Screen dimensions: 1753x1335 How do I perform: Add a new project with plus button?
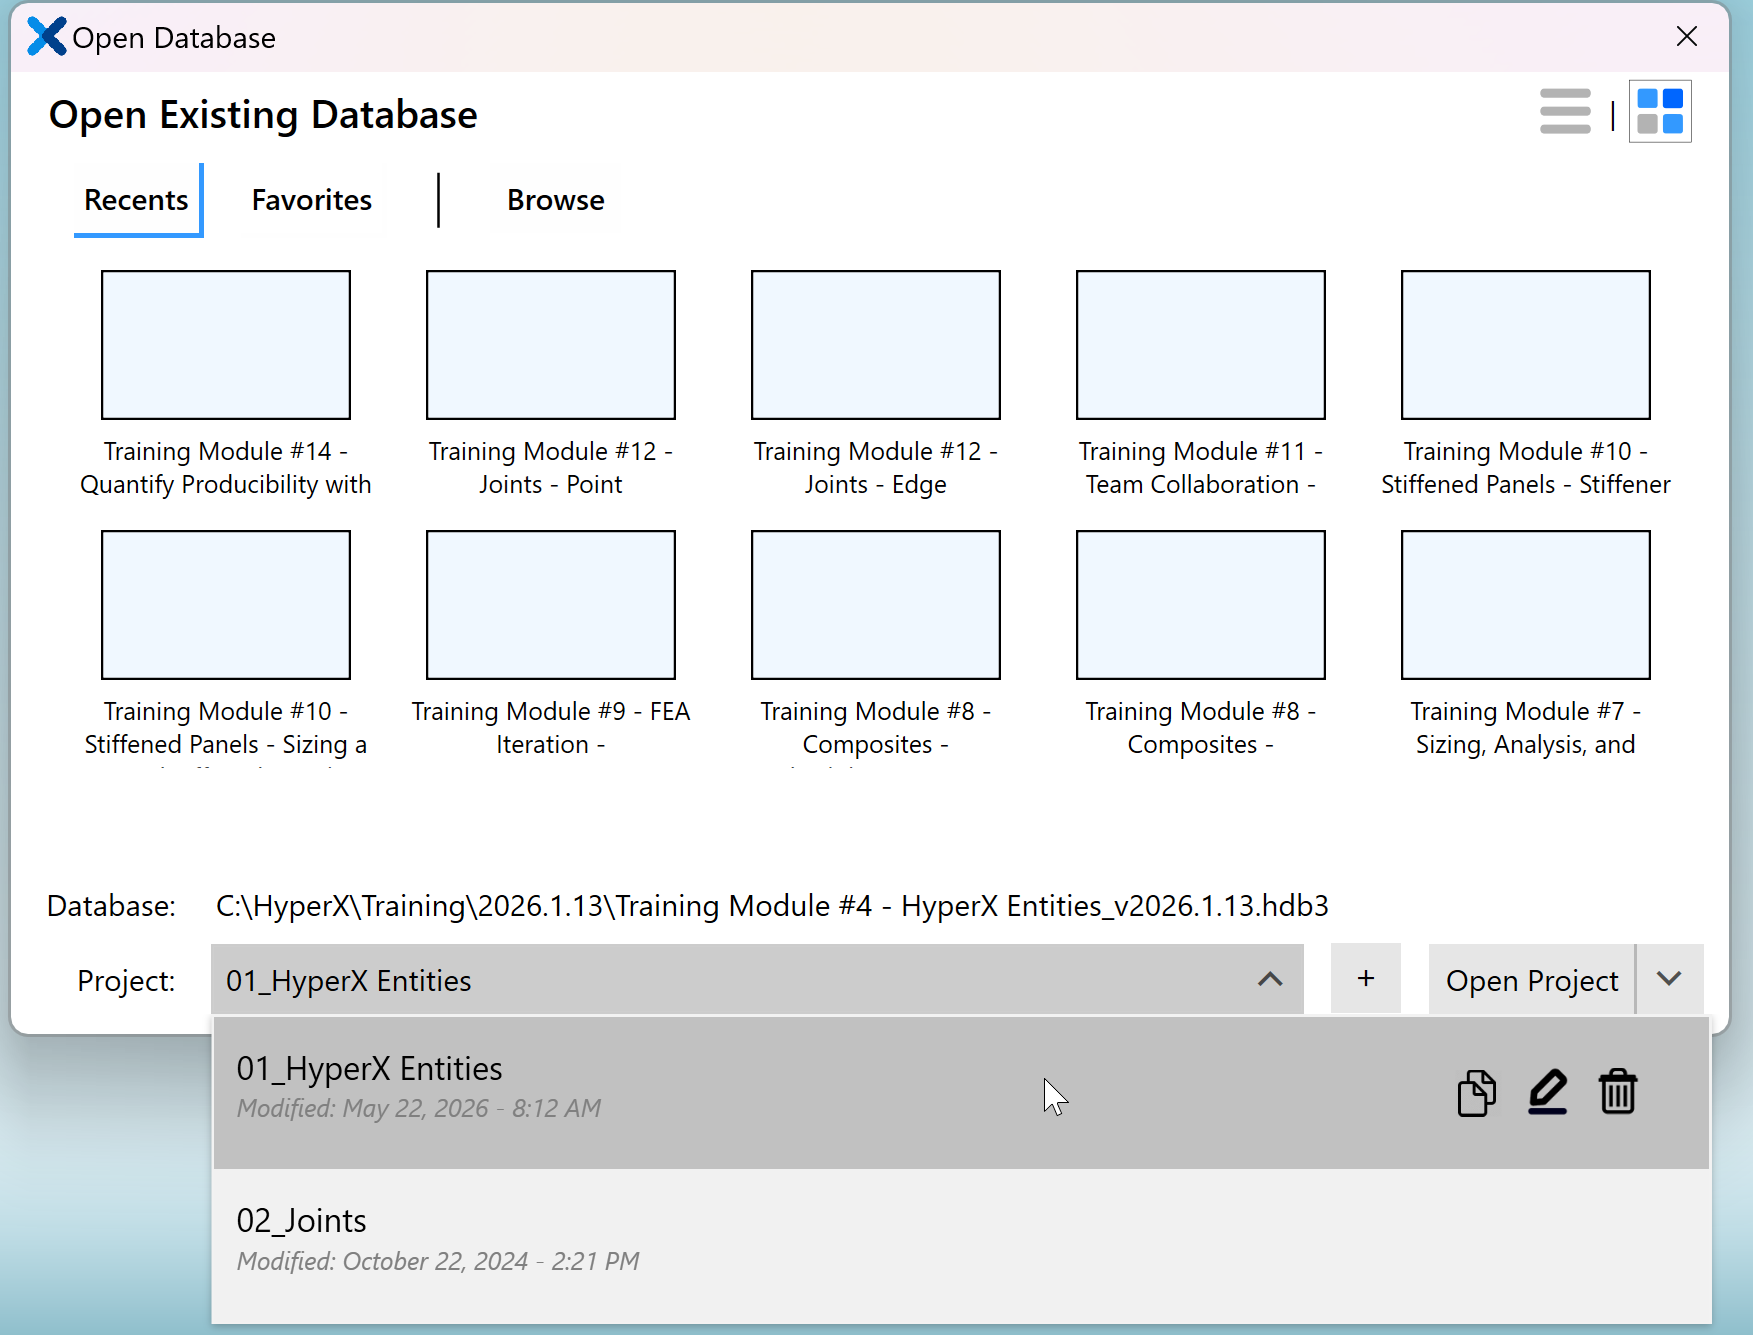coord(1366,979)
